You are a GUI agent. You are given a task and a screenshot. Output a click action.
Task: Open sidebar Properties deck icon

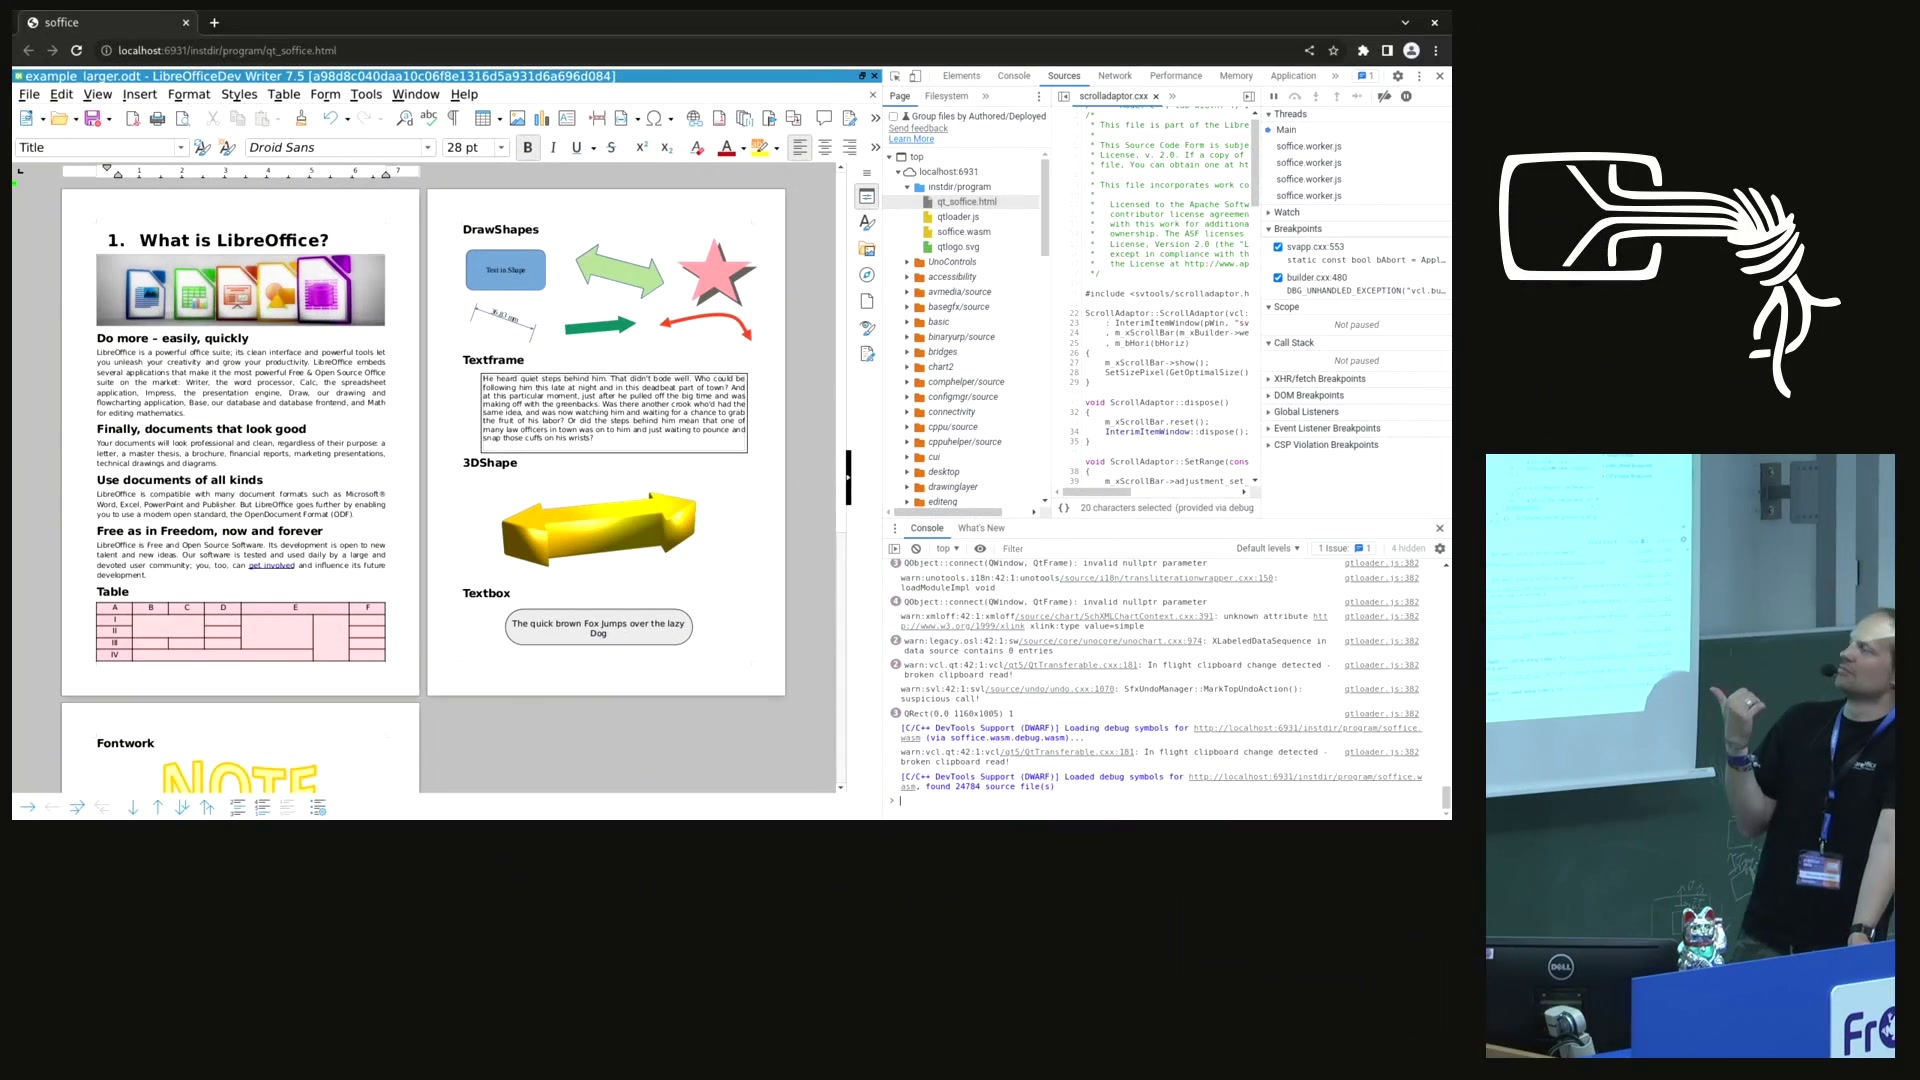[x=867, y=197]
